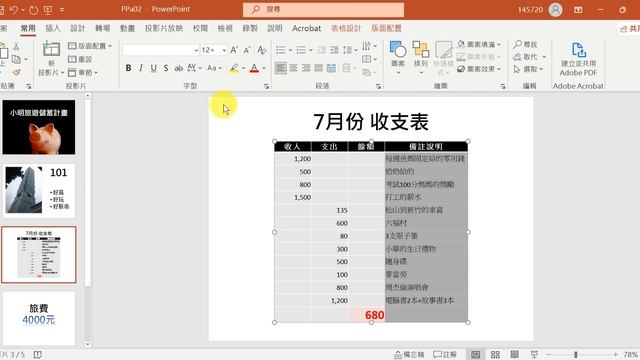Image resolution: width=640 pixels, height=360 pixels.
Task: Open the Change Case Aa dropdown
Action: (x=214, y=68)
